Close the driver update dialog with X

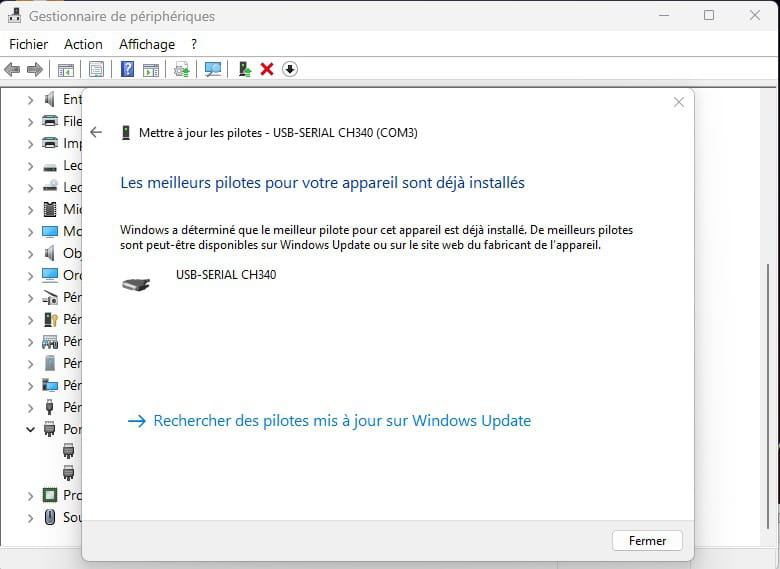(679, 102)
